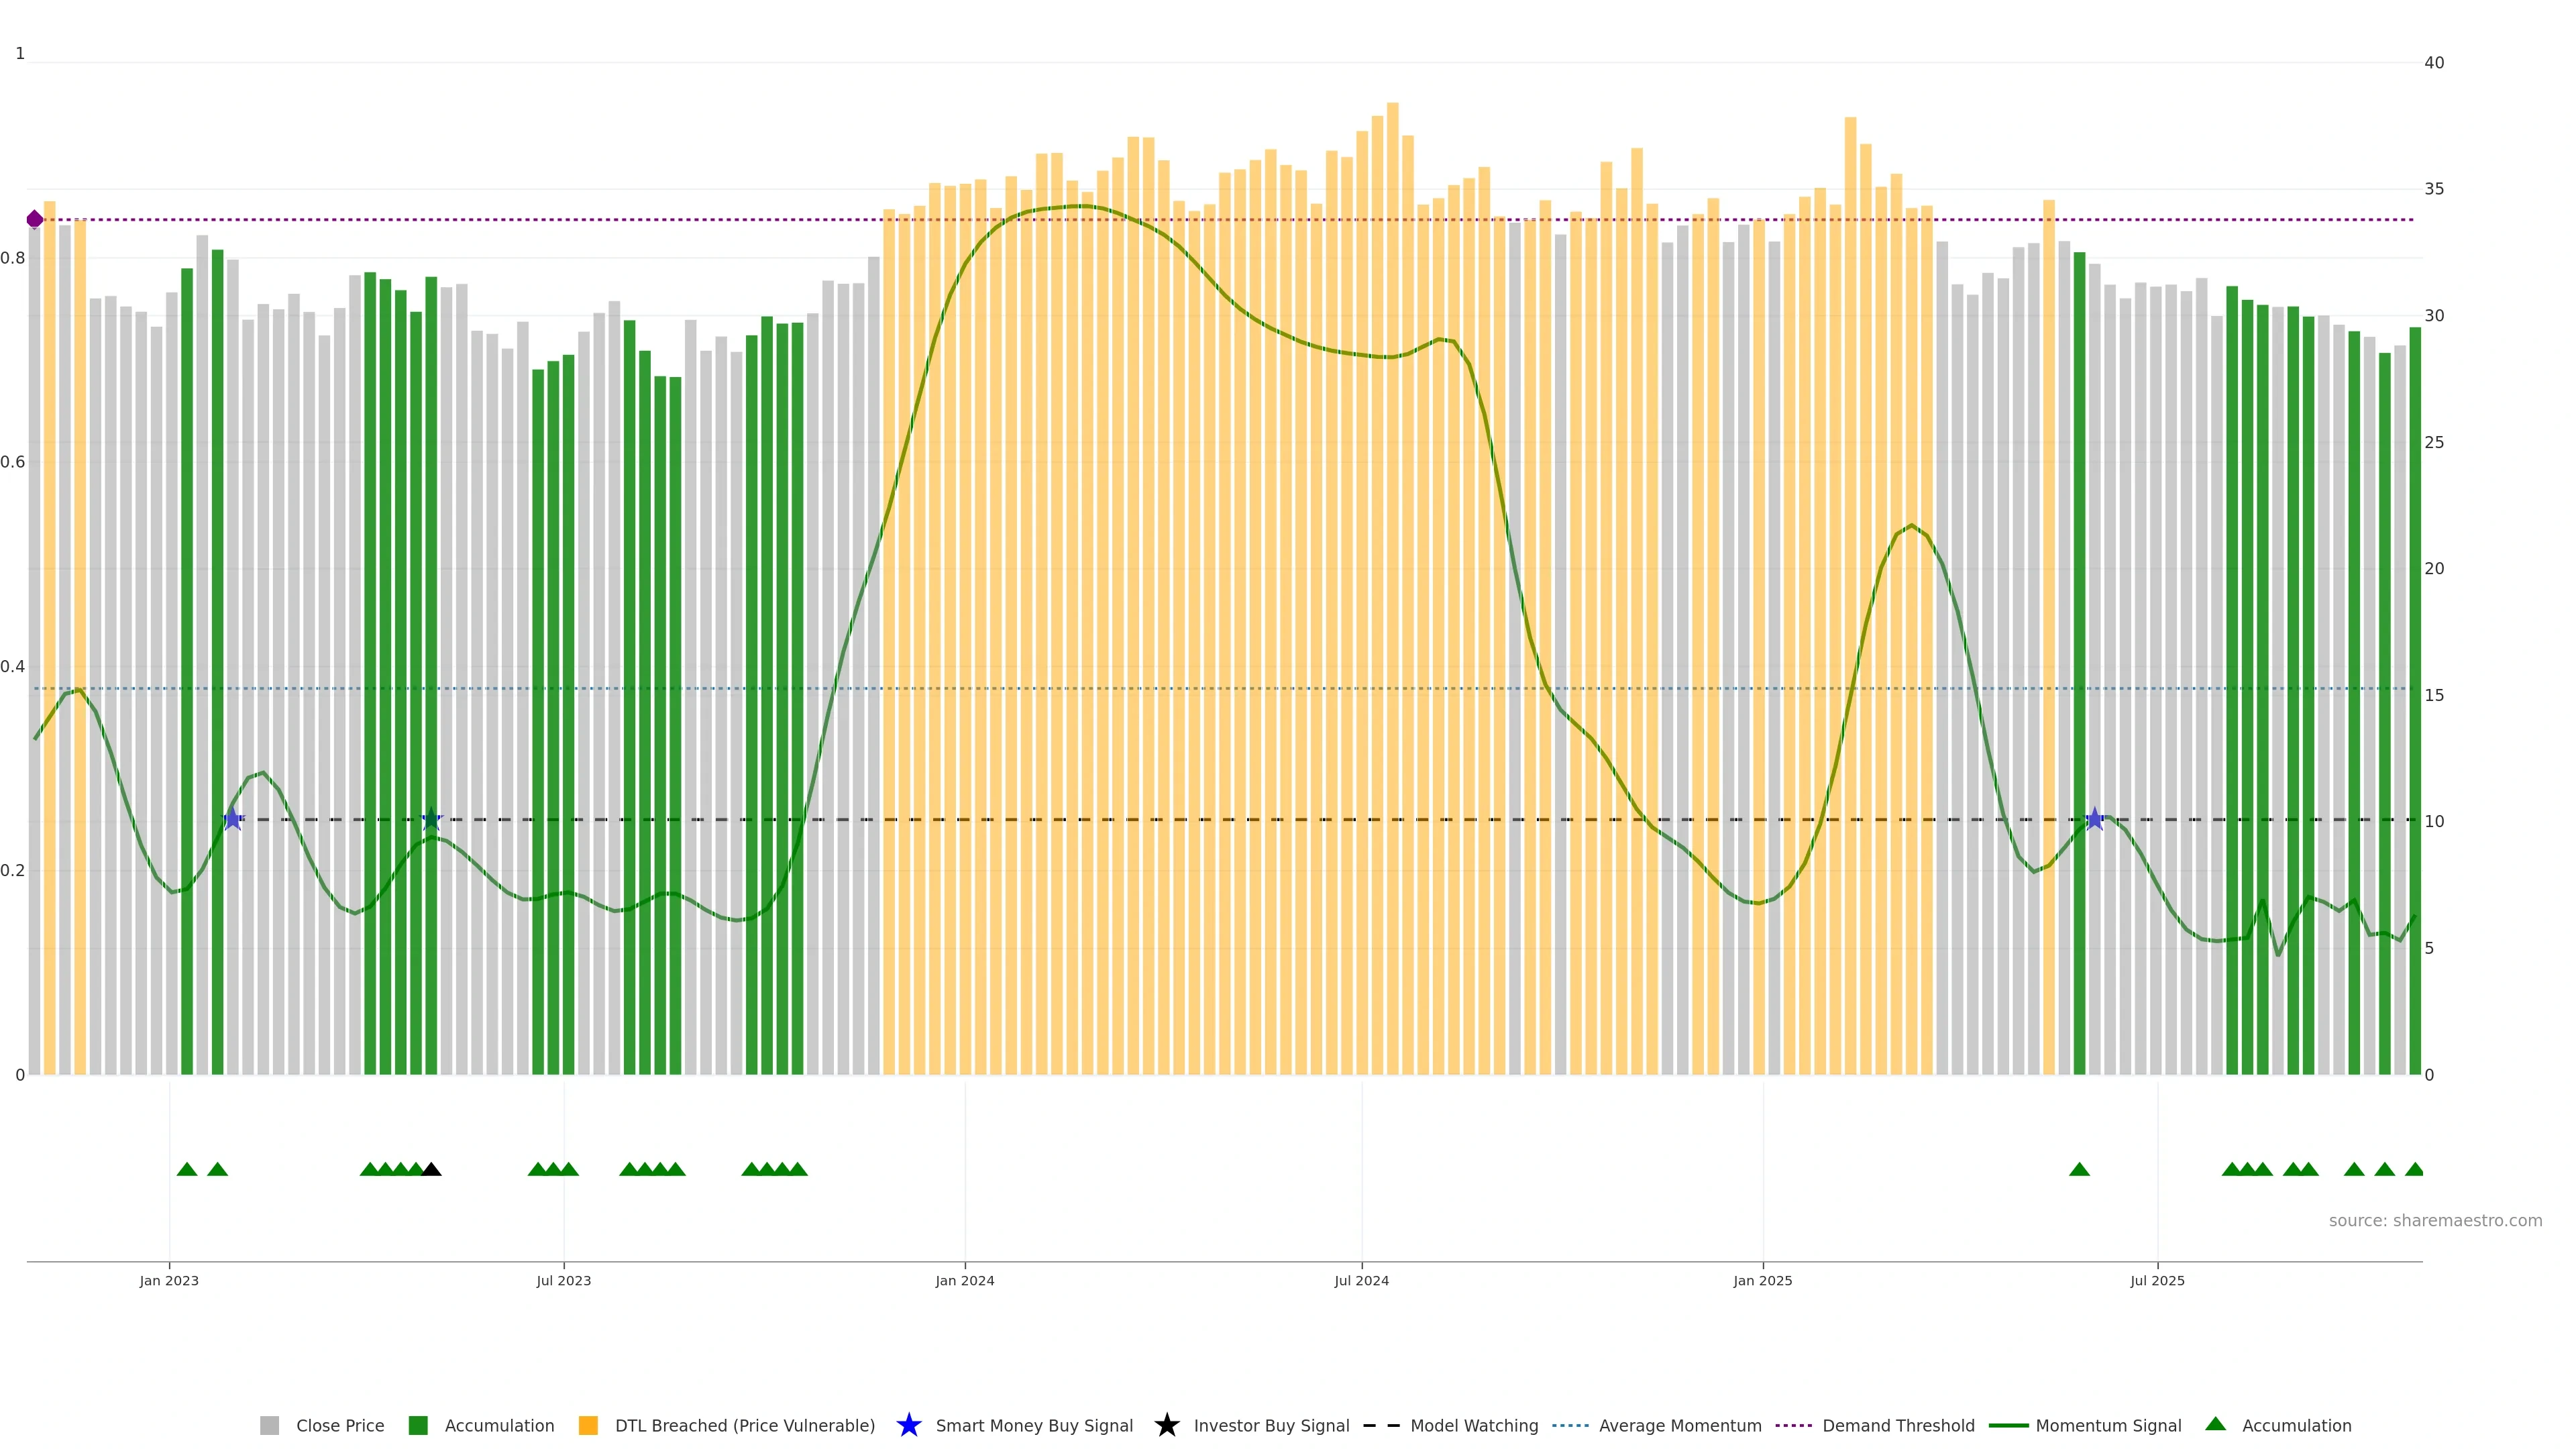This screenshot has height=1449, width=2576.
Task: Click the green Accumulation color swatch
Action: click(x=418, y=1426)
